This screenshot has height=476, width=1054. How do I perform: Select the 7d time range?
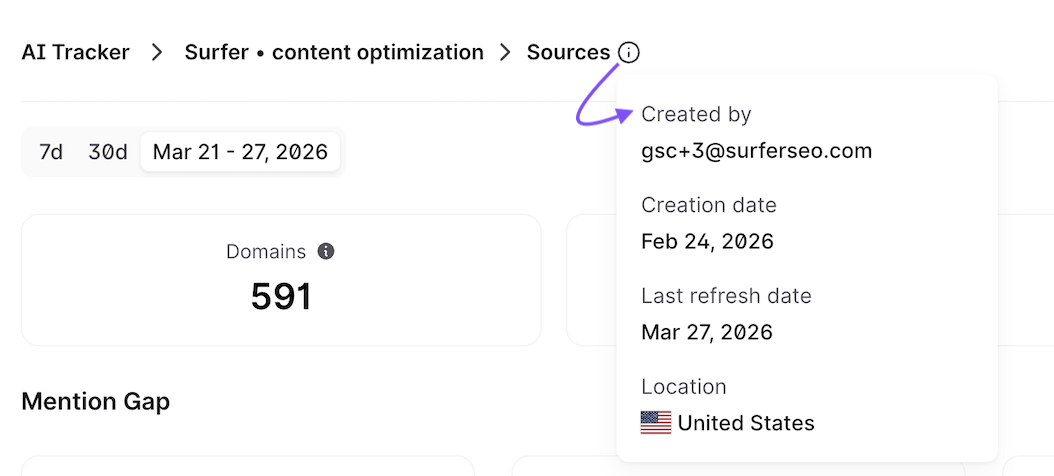point(51,153)
